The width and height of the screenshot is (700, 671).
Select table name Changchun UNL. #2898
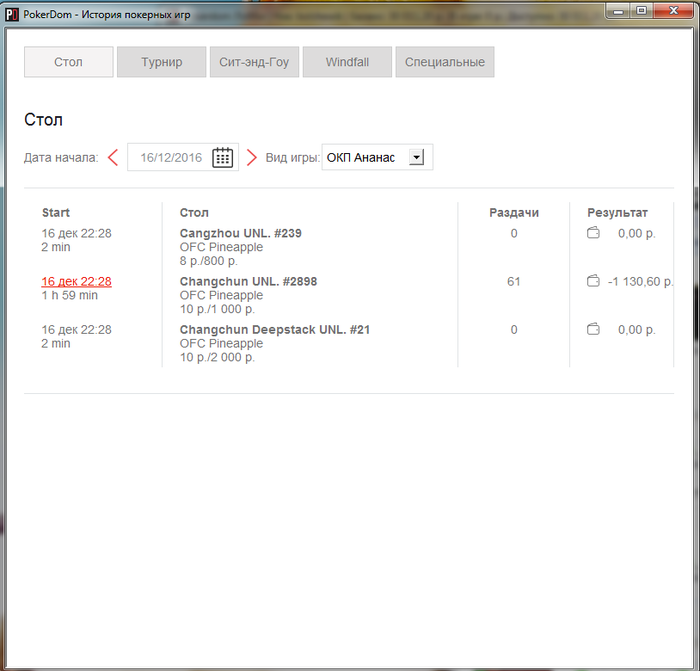pos(248,281)
